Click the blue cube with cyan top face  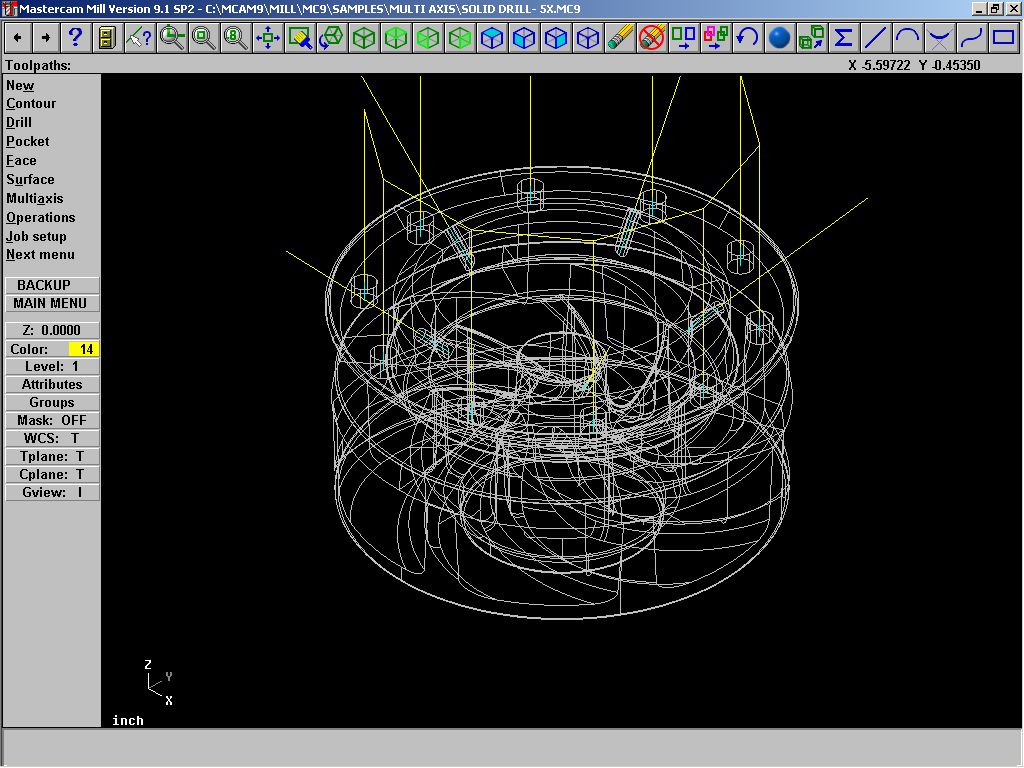[492, 37]
